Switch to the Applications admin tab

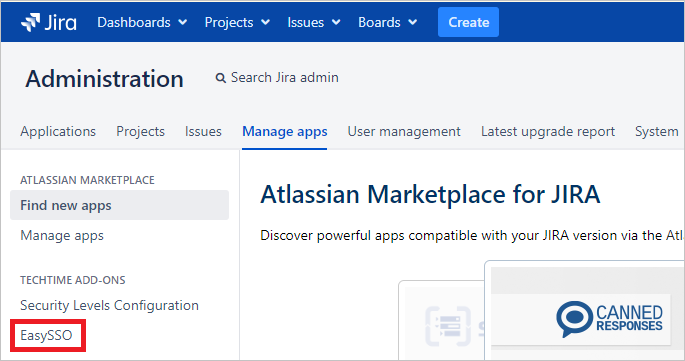(x=58, y=132)
